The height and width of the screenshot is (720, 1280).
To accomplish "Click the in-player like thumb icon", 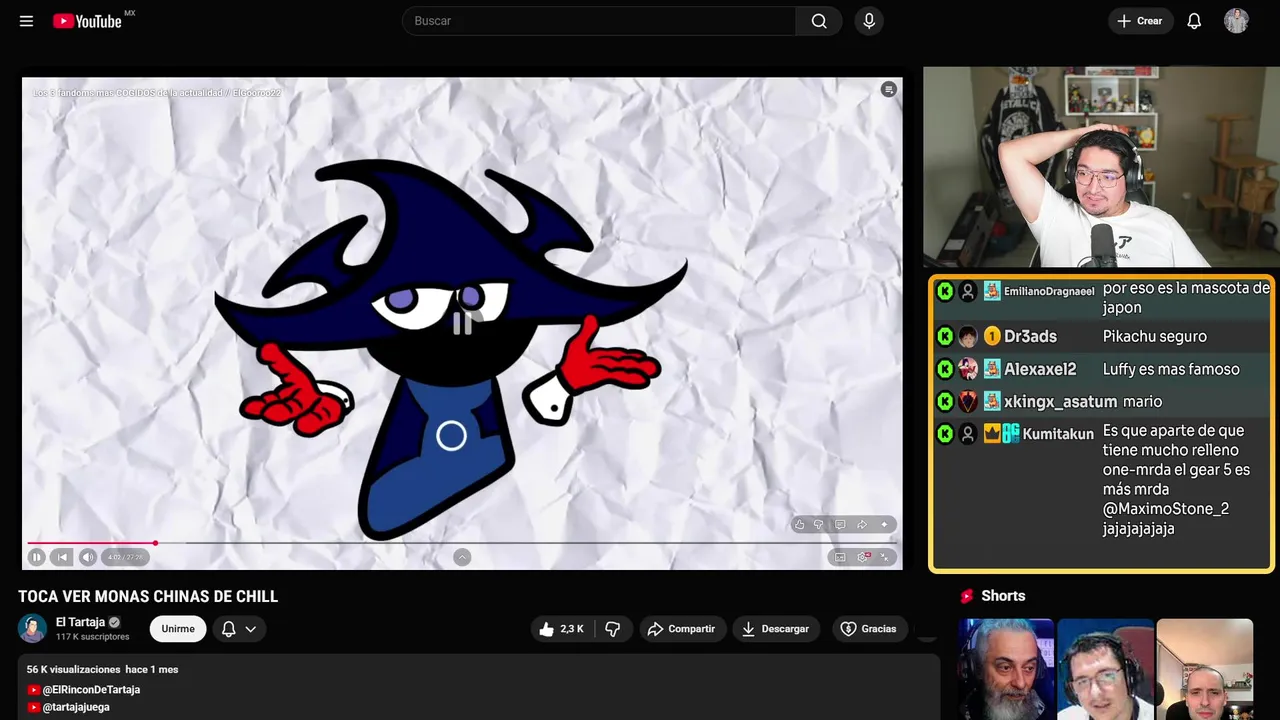I will 799,525.
